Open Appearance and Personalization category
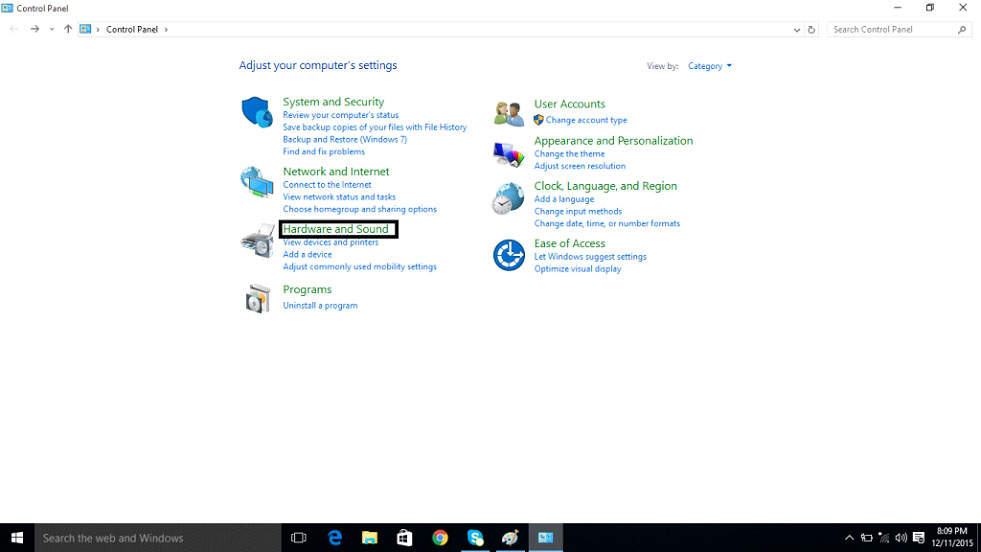This screenshot has width=981, height=552. [x=613, y=141]
